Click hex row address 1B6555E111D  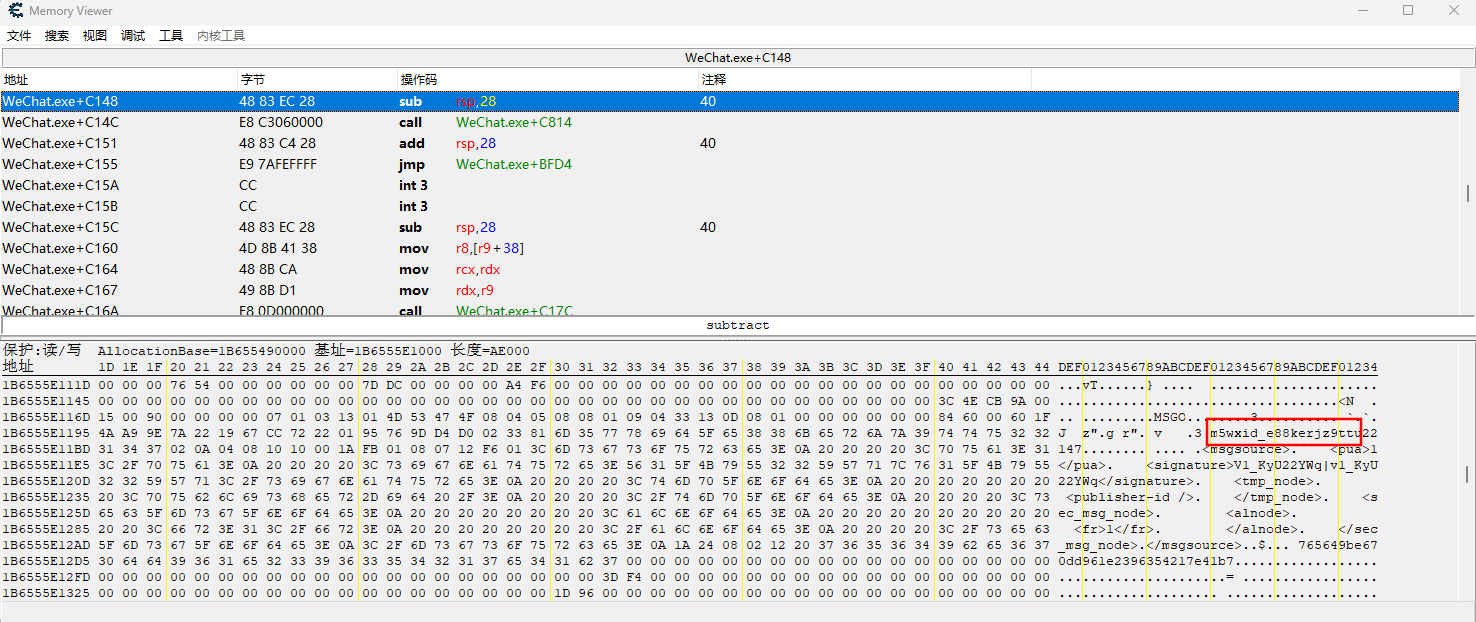click(x=46, y=385)
